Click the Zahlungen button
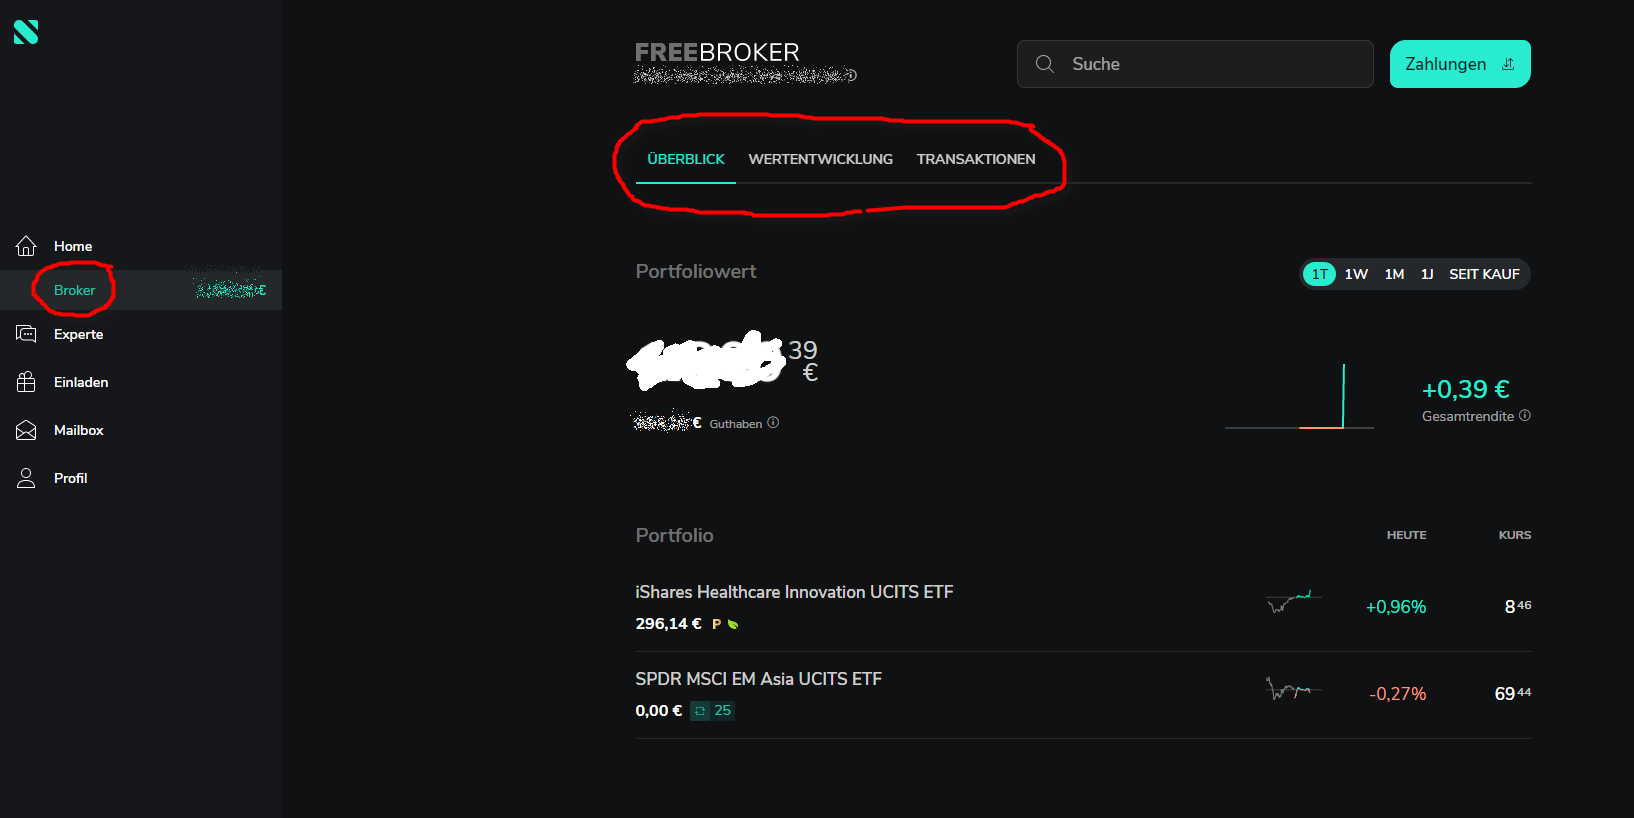The image size is (1634, 818). [1460, 64]
